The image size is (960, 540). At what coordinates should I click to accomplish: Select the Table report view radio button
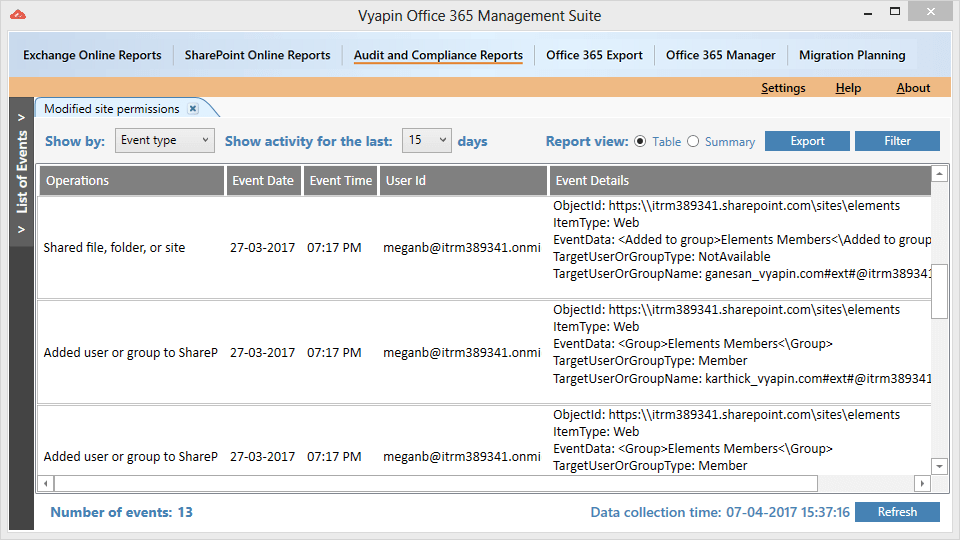coord(640,141)
